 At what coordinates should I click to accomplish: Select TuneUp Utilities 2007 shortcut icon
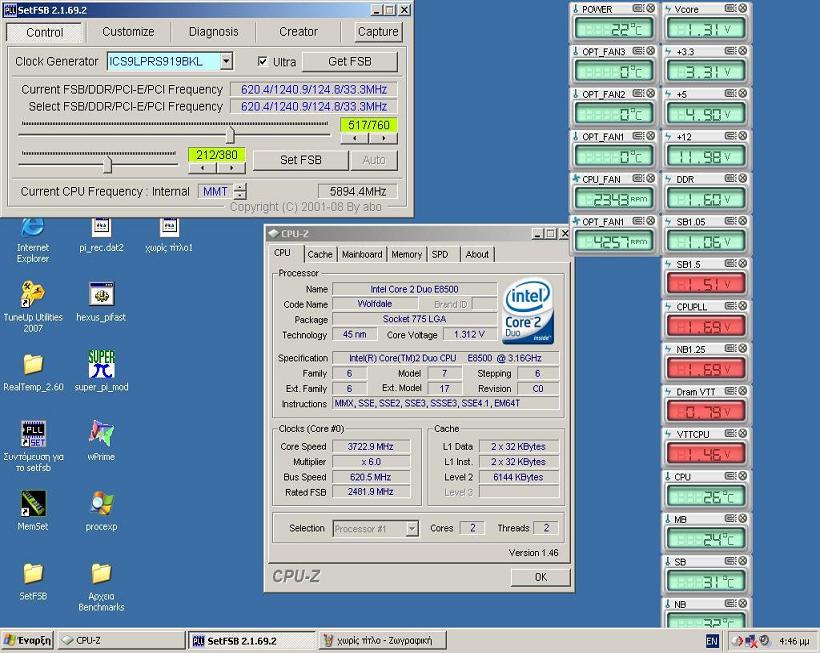pyautogui.click(x=33, y=294)
